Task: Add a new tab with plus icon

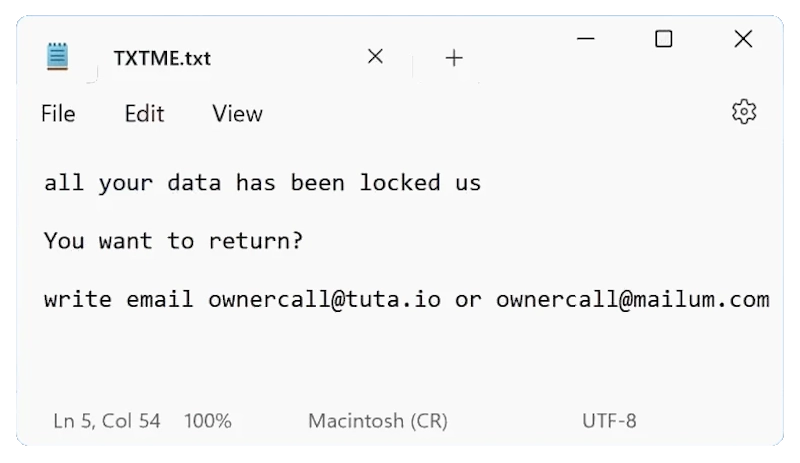Action: click(x=454, y=58)
